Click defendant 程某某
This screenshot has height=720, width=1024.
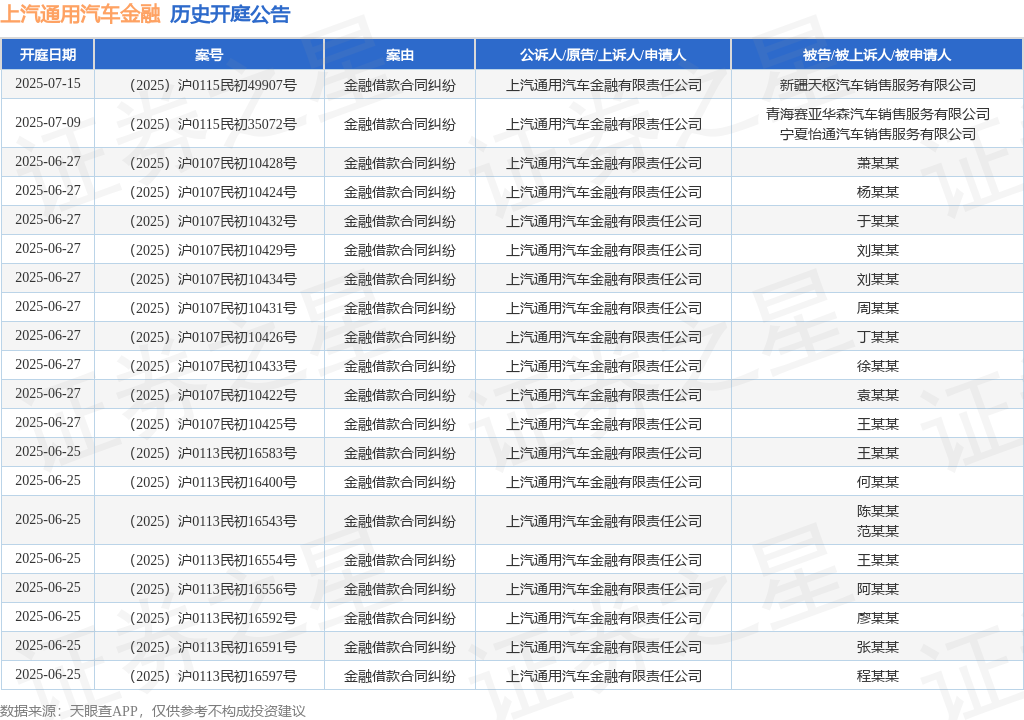878,676
